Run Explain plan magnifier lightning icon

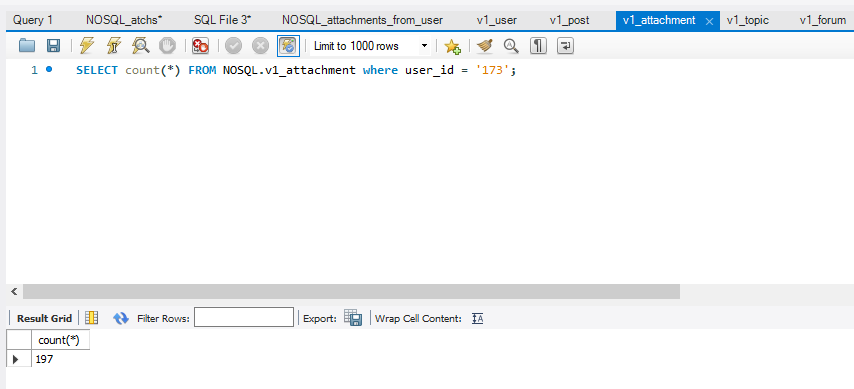point(141,46)
